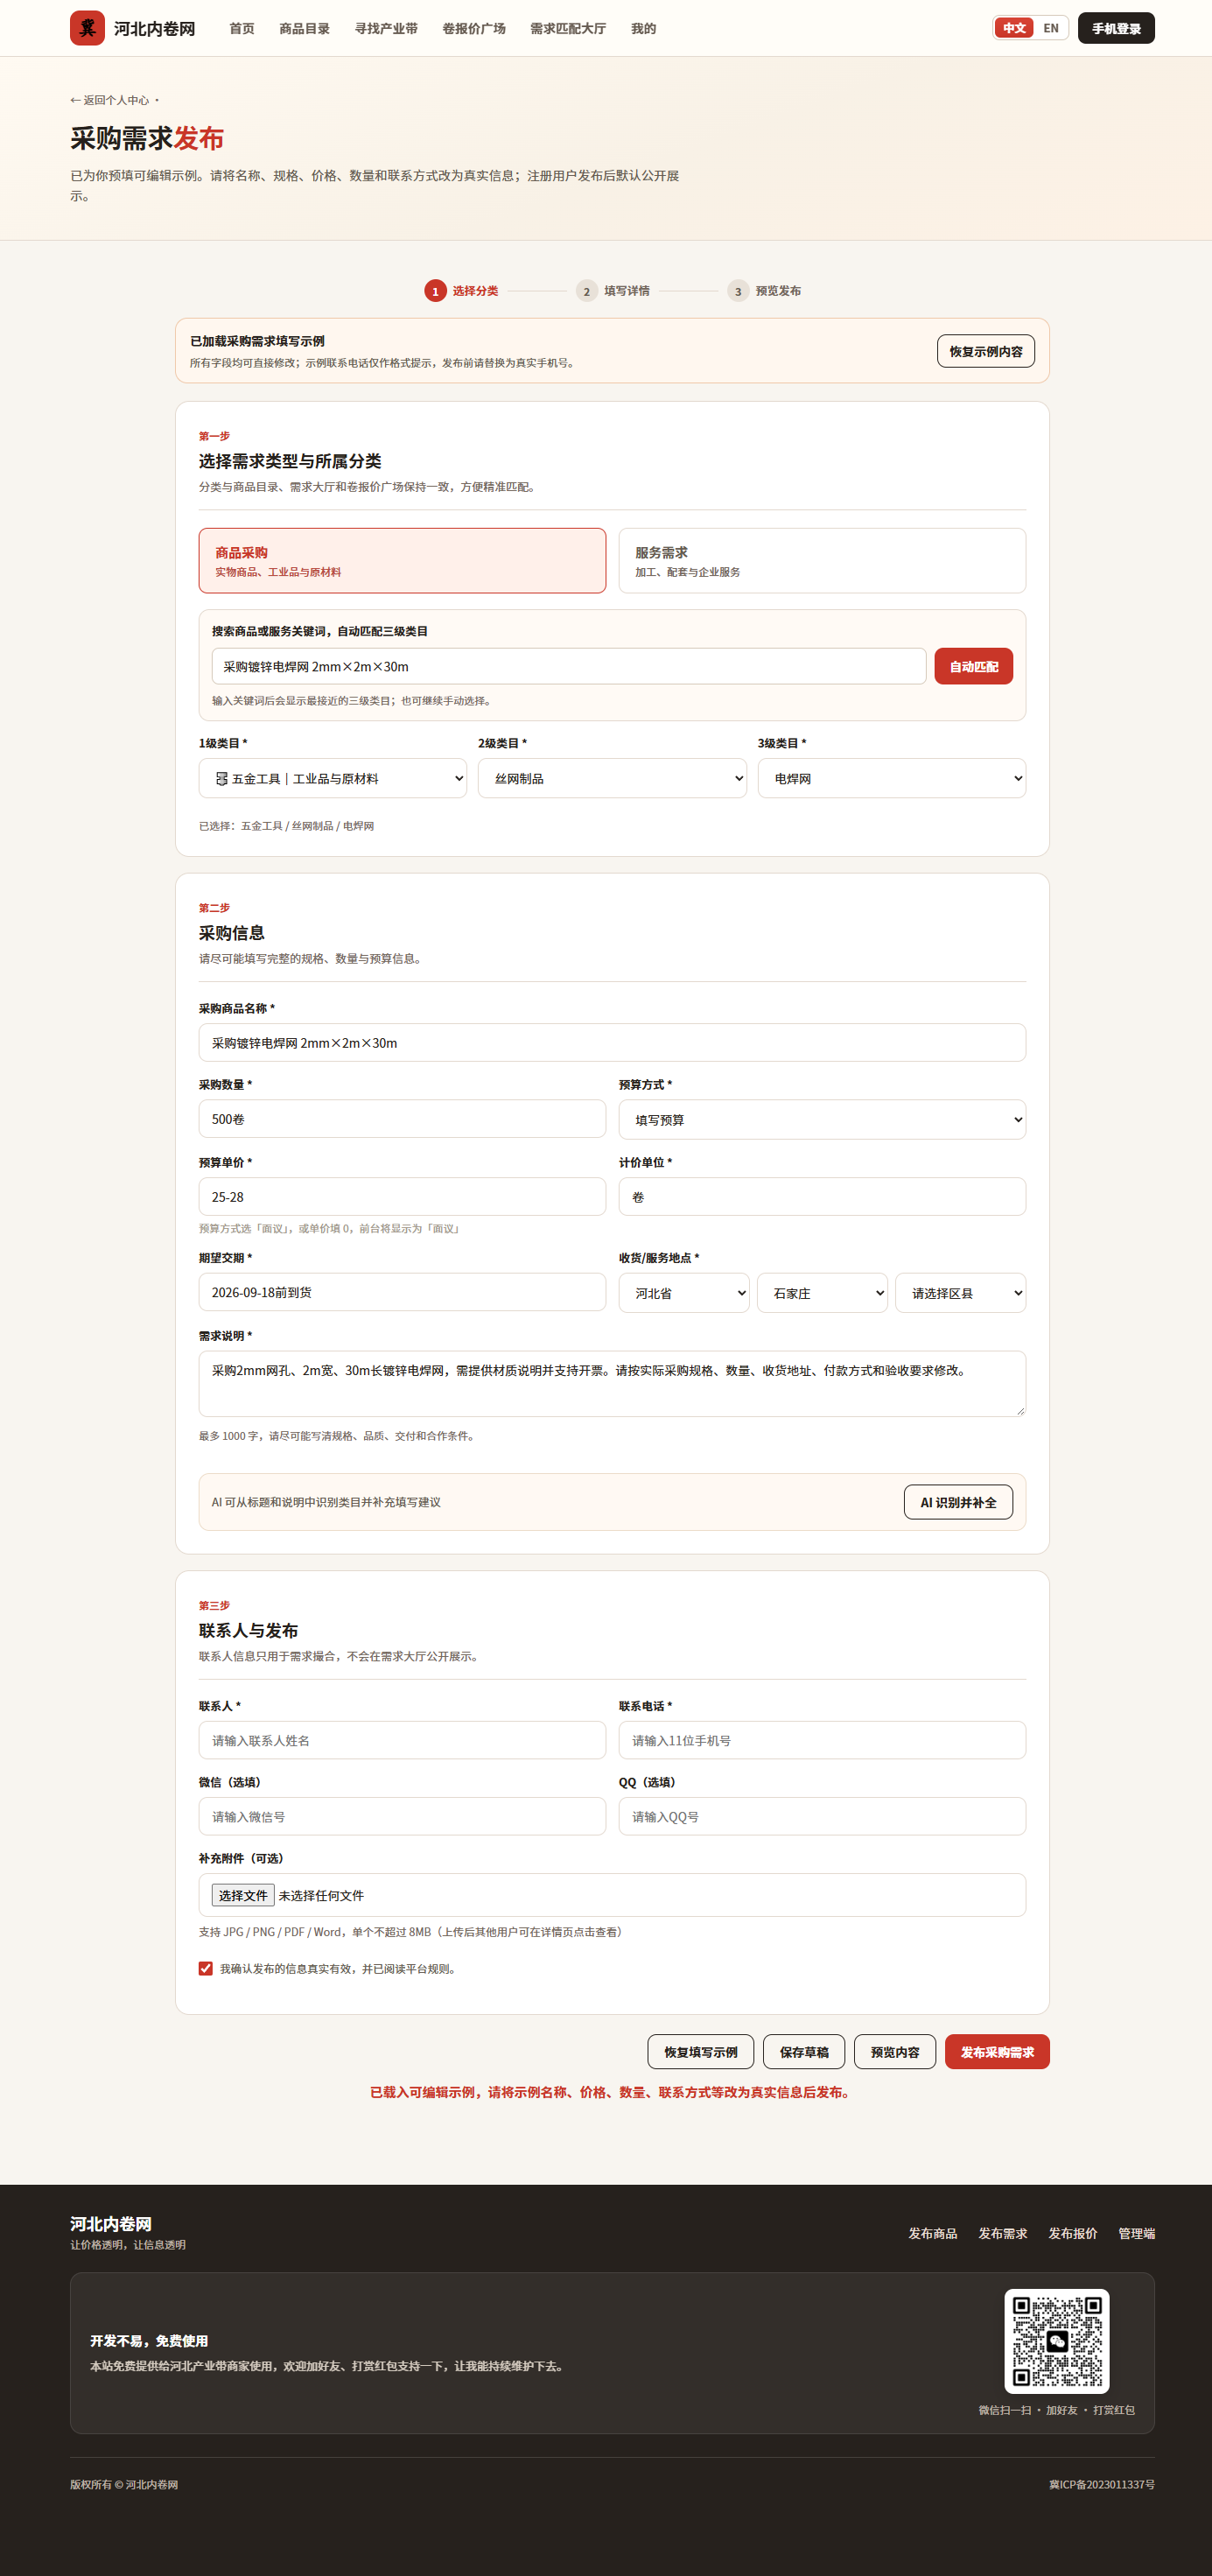Image resolution: width=1212 pixels, height=2576 pixels.
Task: Click the 联系人 name field
Action: tap(402, 1740)
